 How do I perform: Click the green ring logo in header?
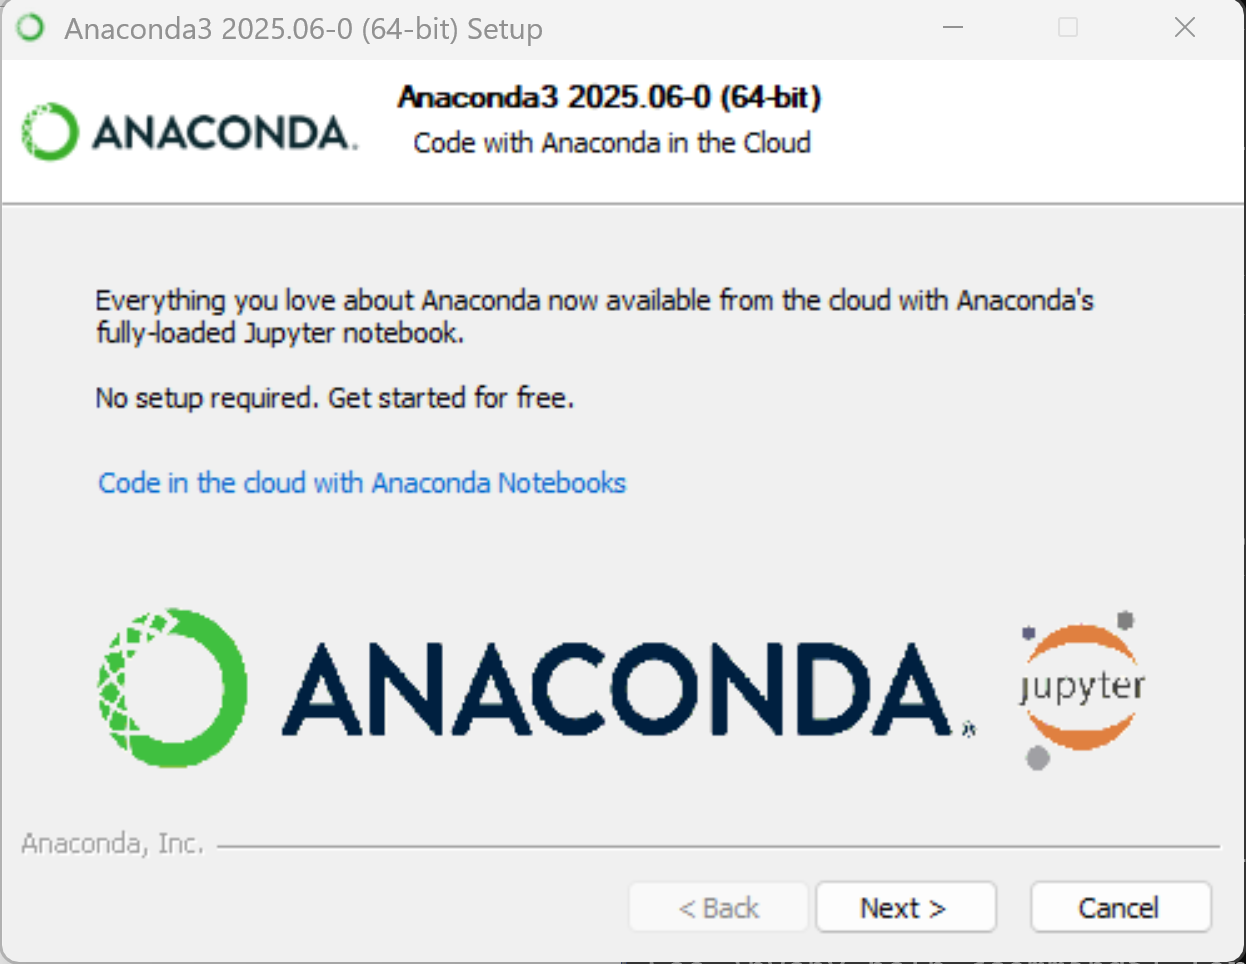pyautogui.click(x=49, y=132)
